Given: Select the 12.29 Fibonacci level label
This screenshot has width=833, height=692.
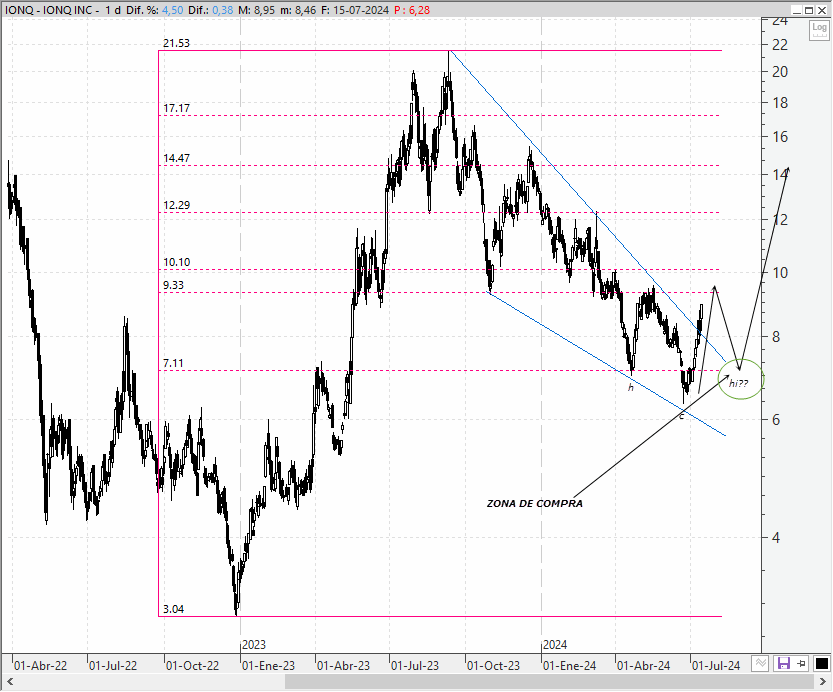Looking at the screenshot, I should 176,205.
